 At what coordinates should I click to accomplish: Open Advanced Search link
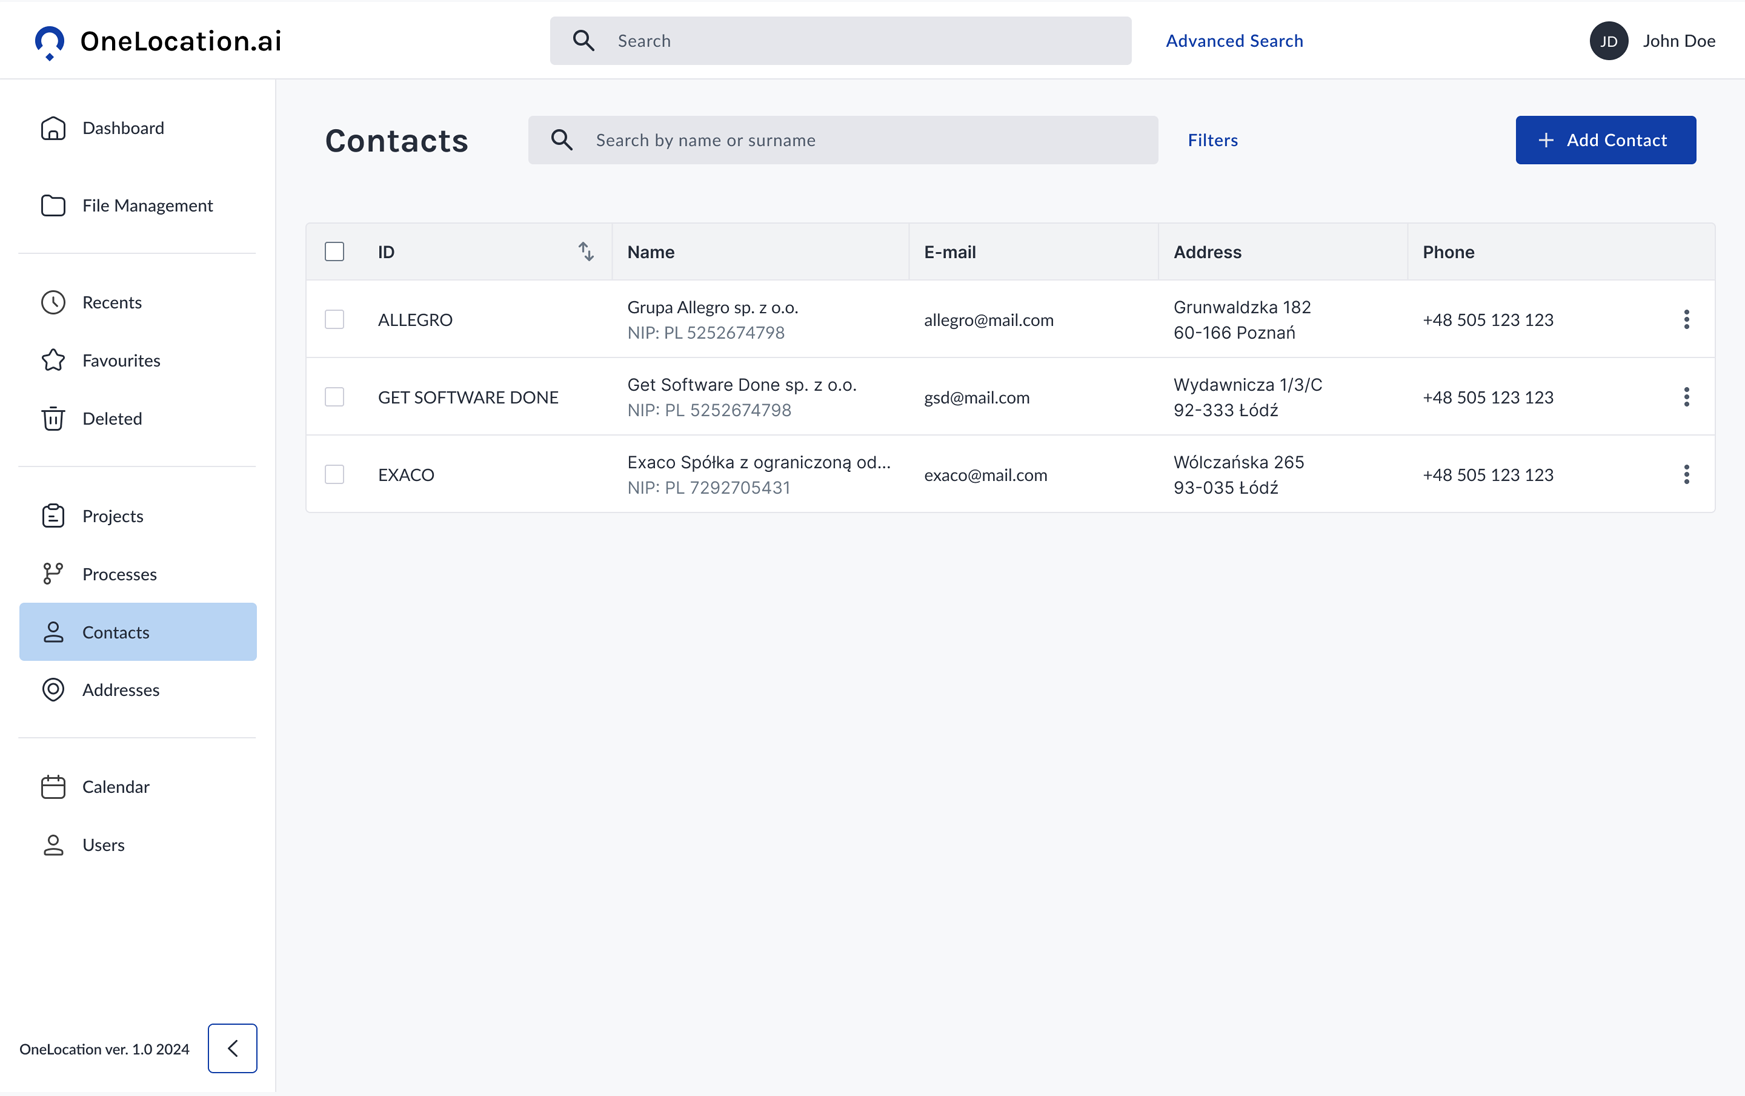point(1235,41)
